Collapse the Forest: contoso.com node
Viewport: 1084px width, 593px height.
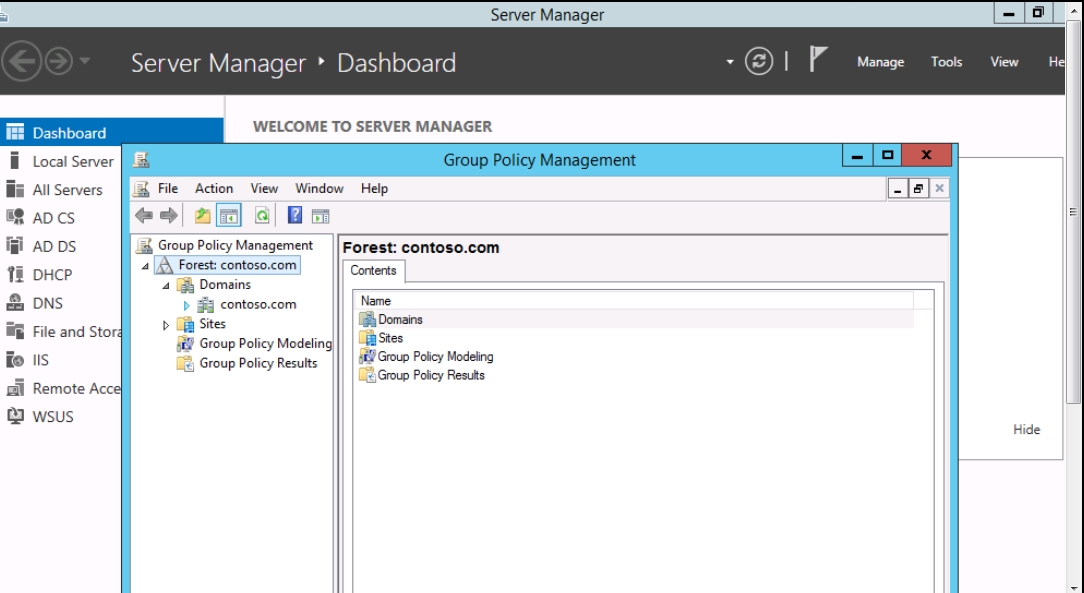(x=145, y=266)
